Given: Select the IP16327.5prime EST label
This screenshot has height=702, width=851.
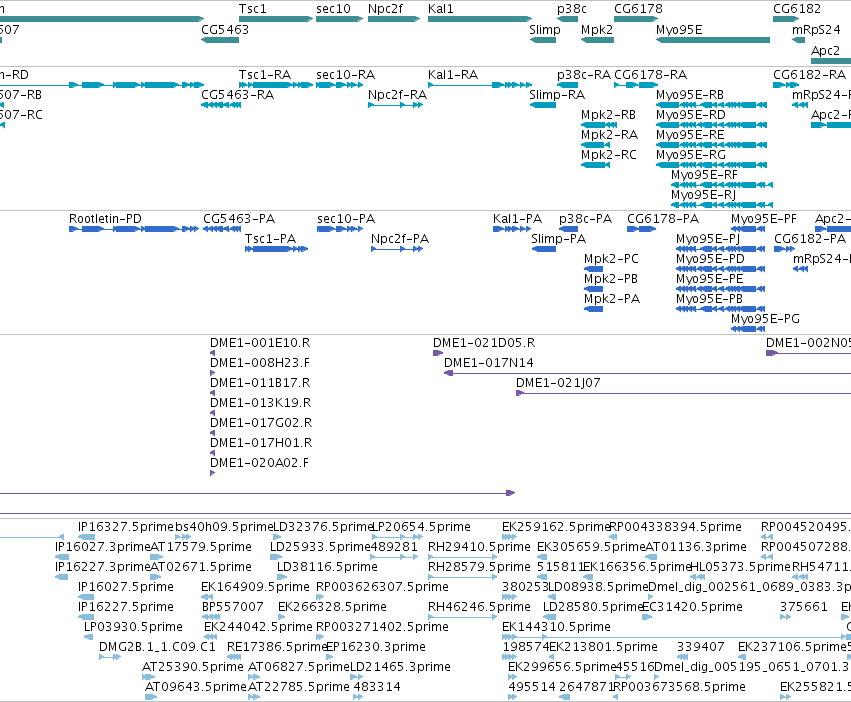Looking at the screenshot, I should pyautogui.click(x=125, y=527).
